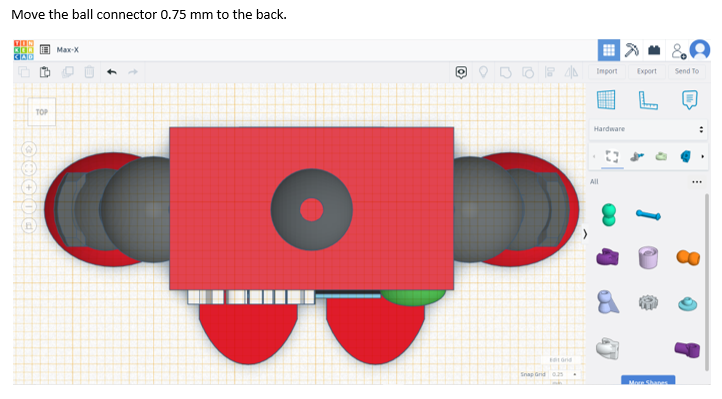Click the Edit Grid link
Screen dimensions: 722x399
[560, 360]
